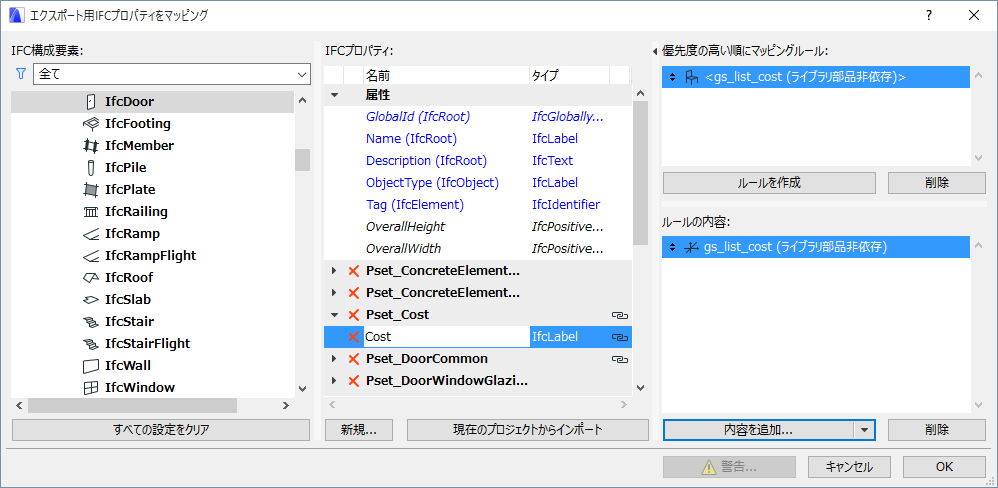
Task: Click the キャンセル button
Action: click(849, 466)
